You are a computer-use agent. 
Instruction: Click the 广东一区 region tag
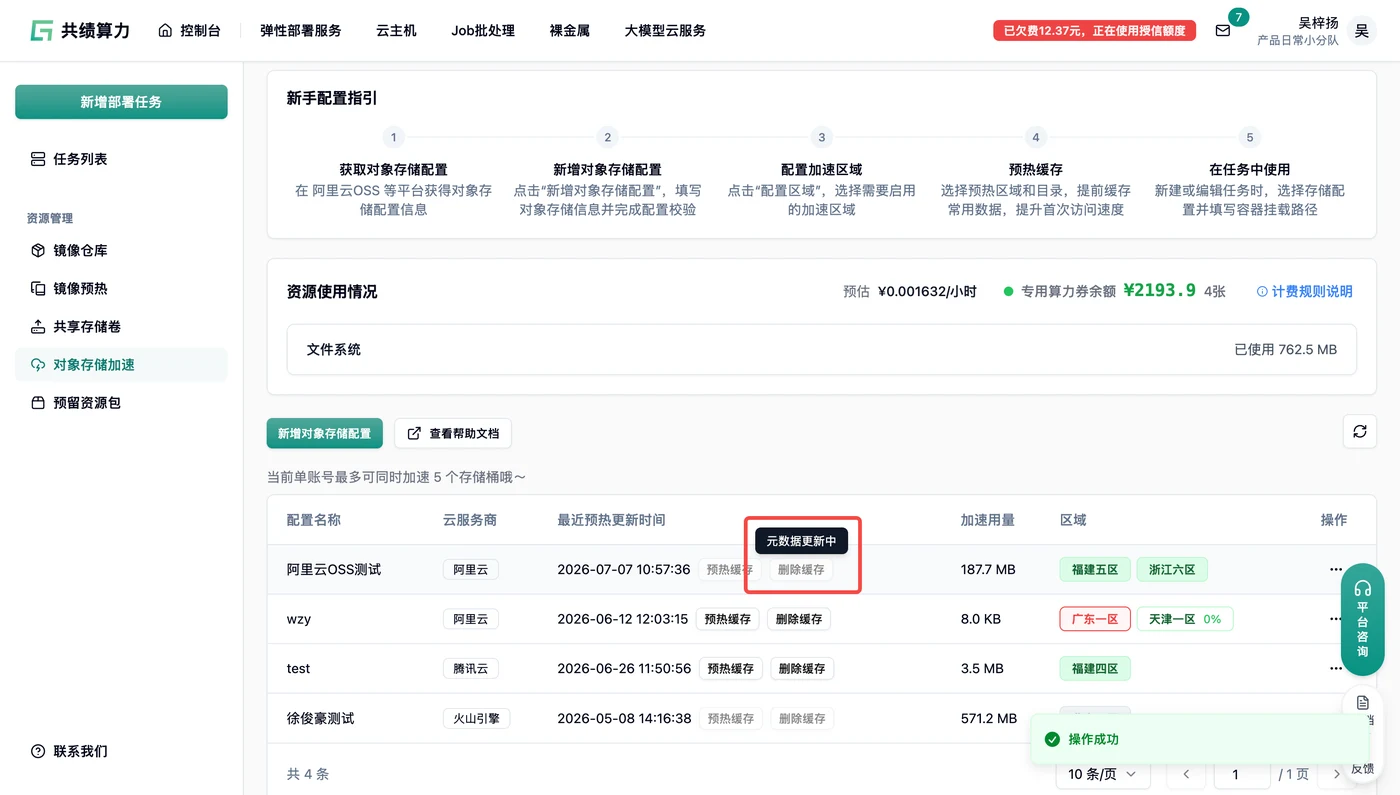coord(1095,619)
